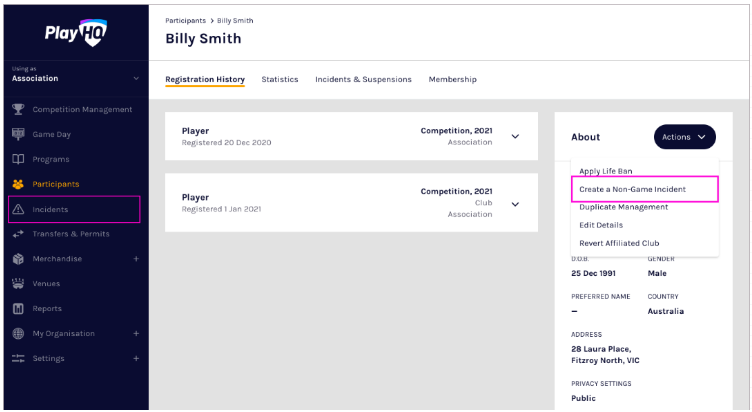Screen dimensions: 752x412
Task: Expand Player registered 20 Dec 2020 row
Action: 516,136
